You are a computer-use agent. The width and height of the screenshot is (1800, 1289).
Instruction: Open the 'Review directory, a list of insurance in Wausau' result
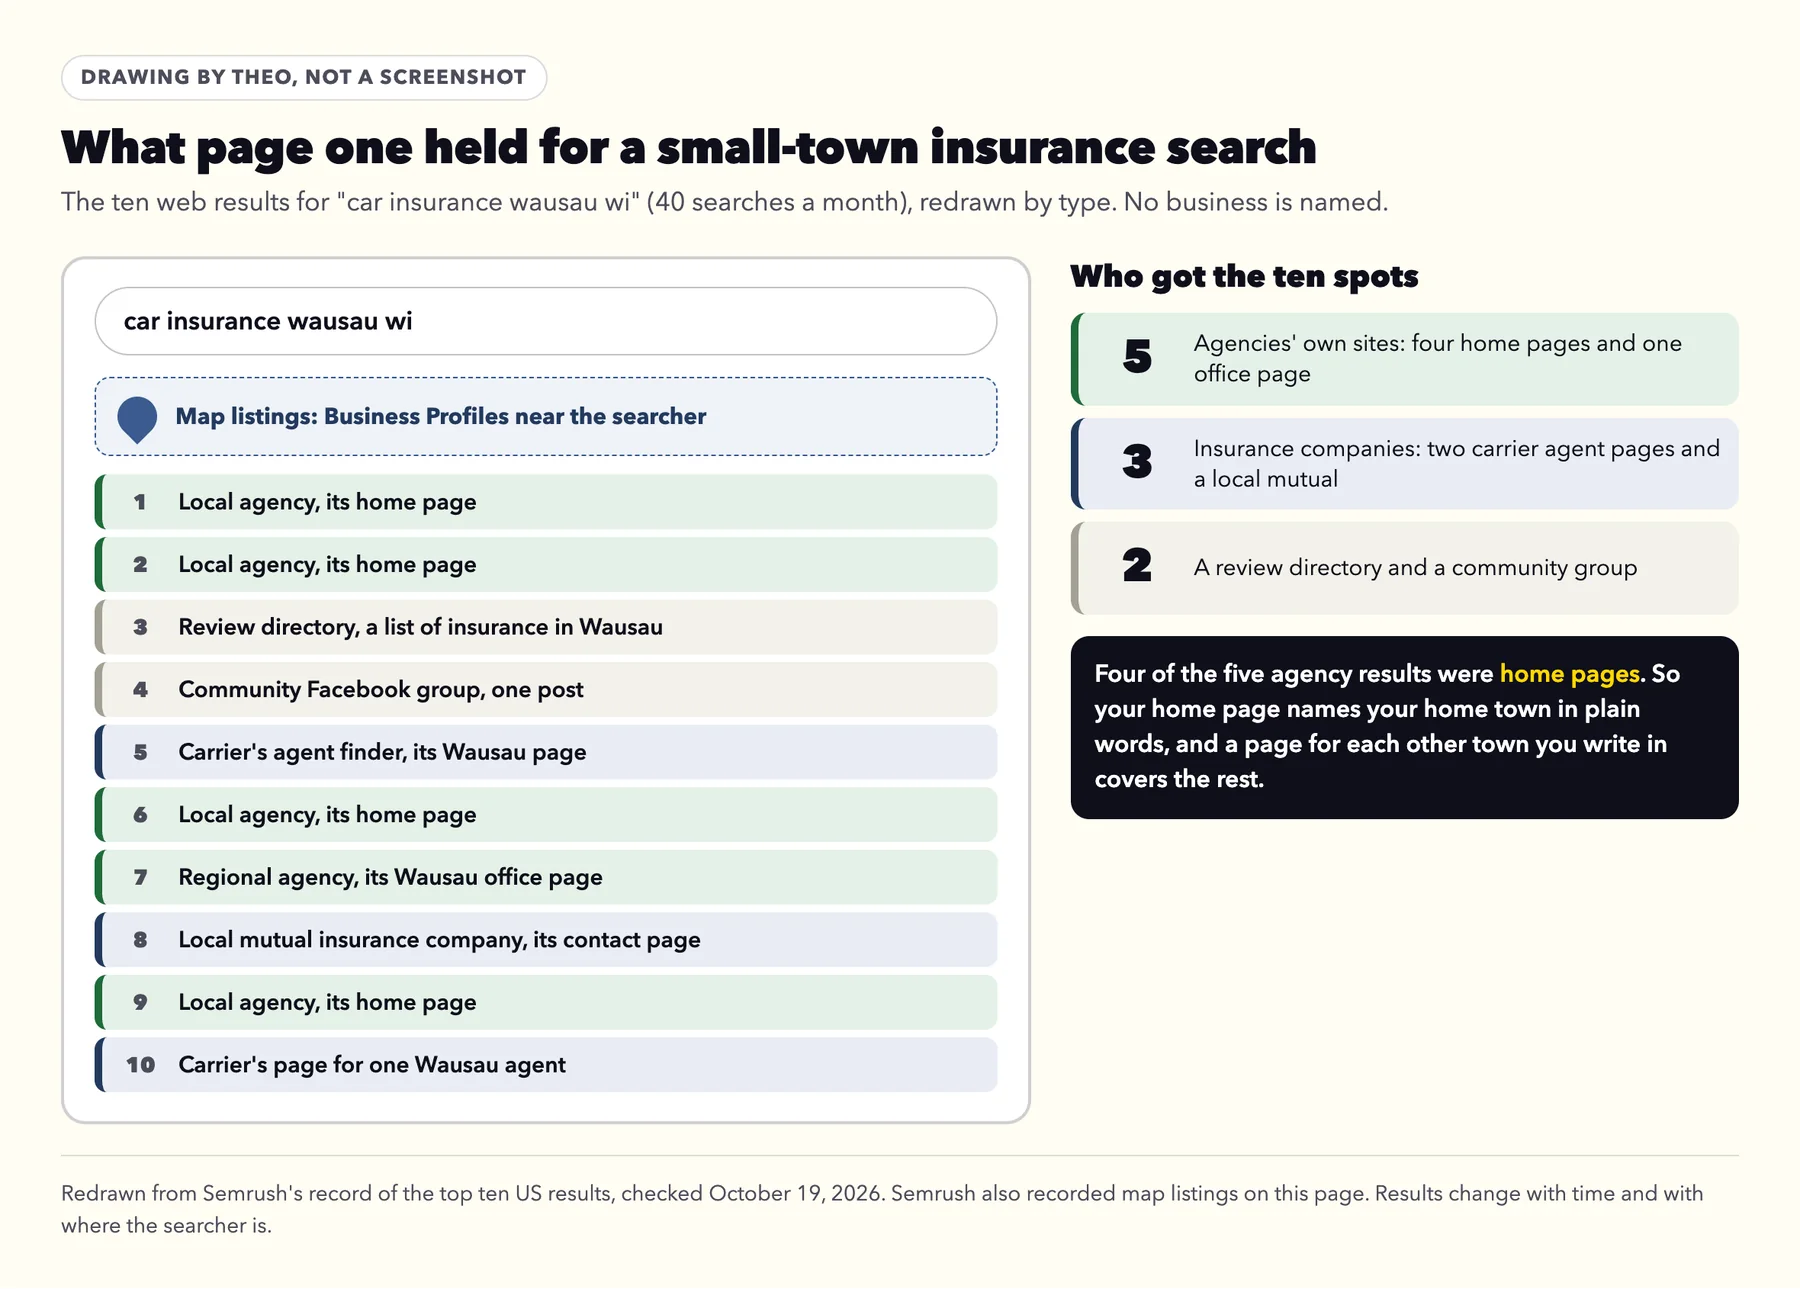[546, 627]
